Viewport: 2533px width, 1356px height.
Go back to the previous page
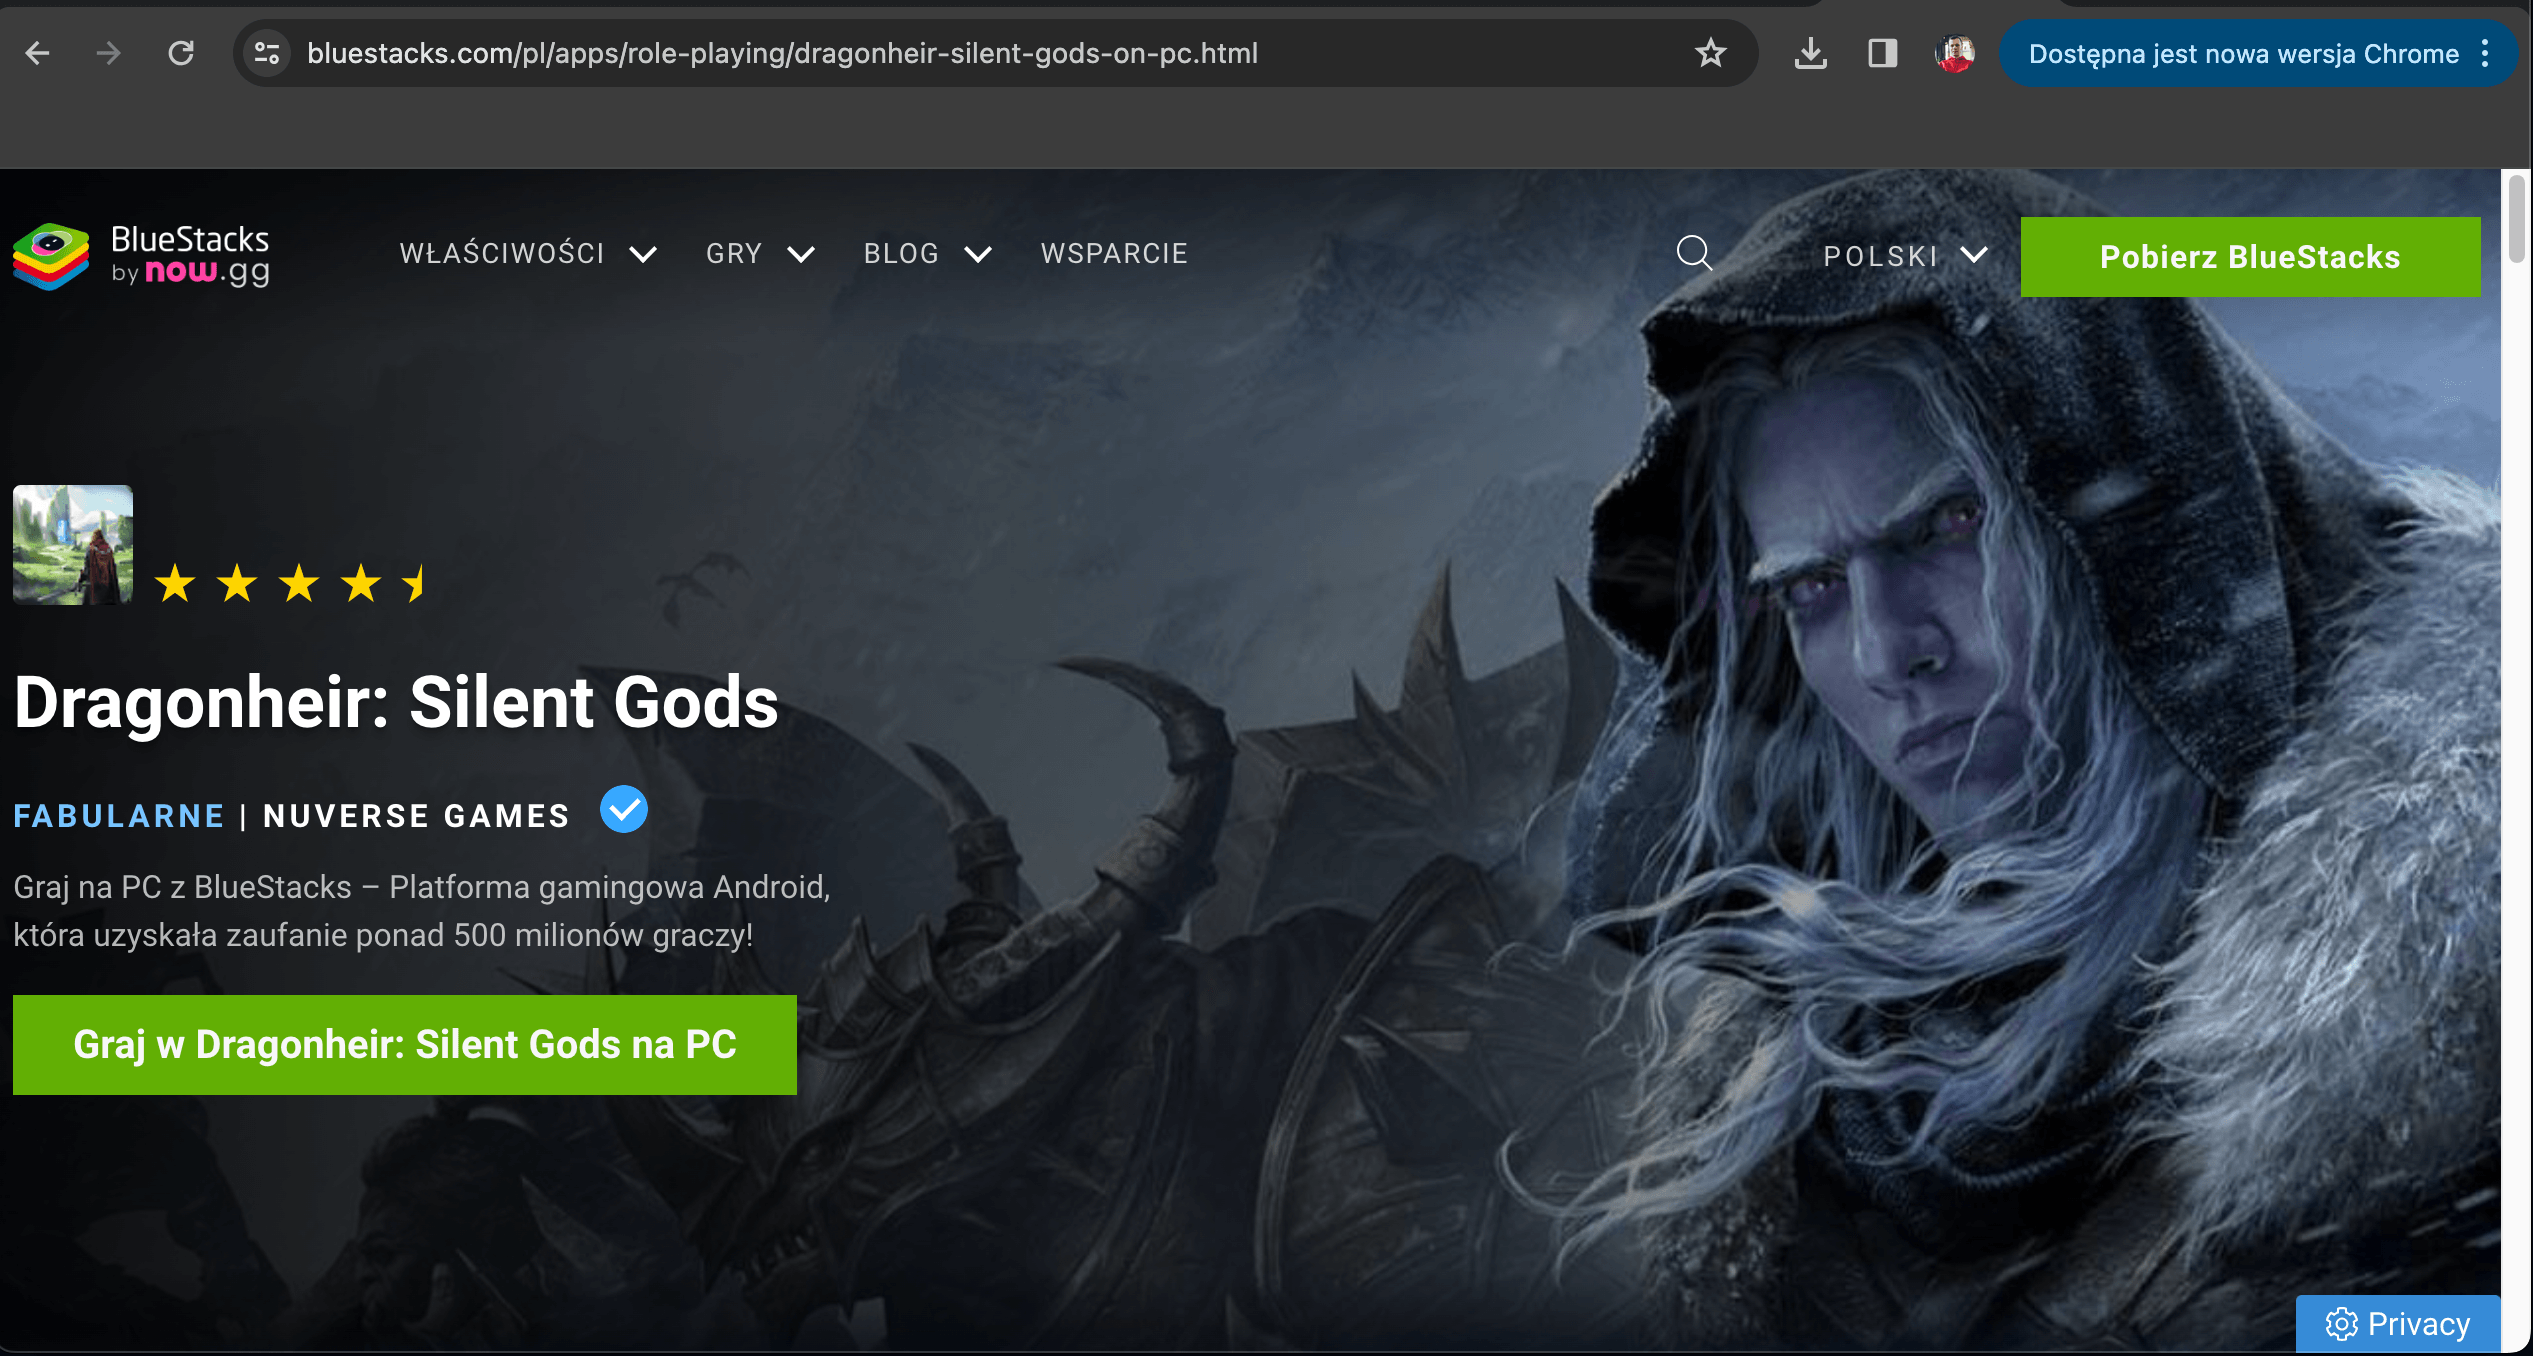tap(37, 53)
